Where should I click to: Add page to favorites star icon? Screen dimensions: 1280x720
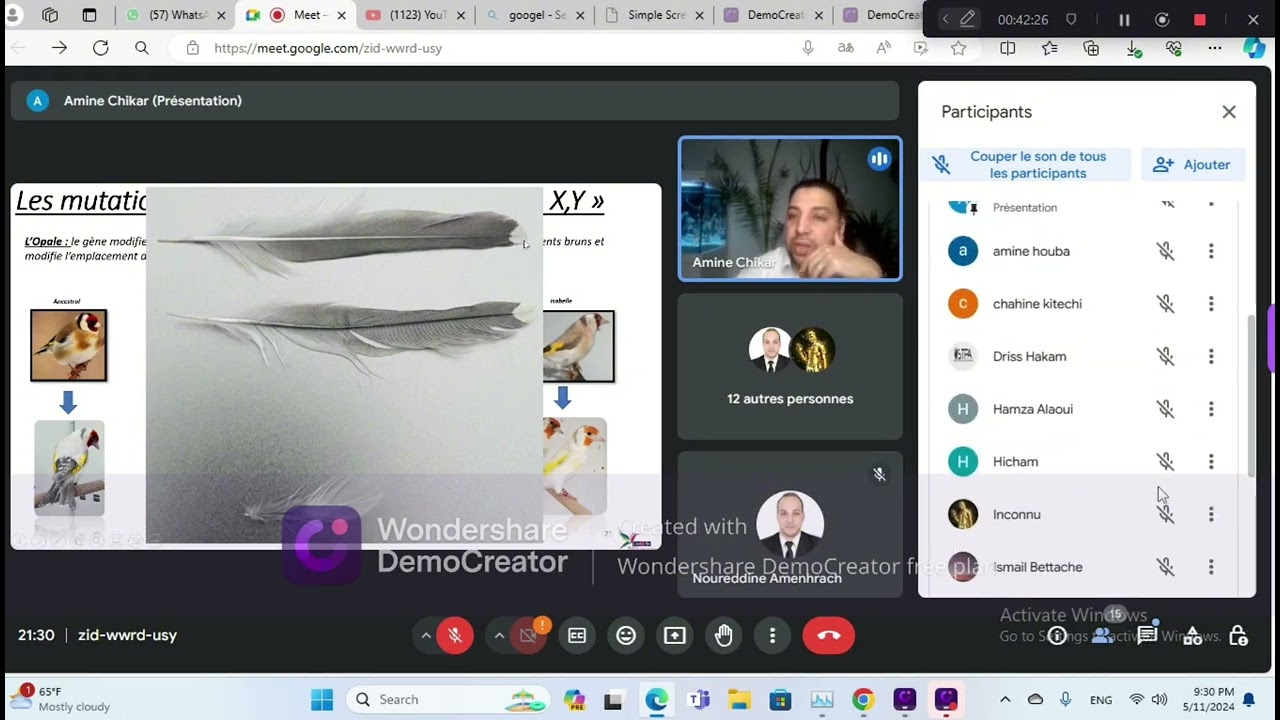tap(959, 48)
